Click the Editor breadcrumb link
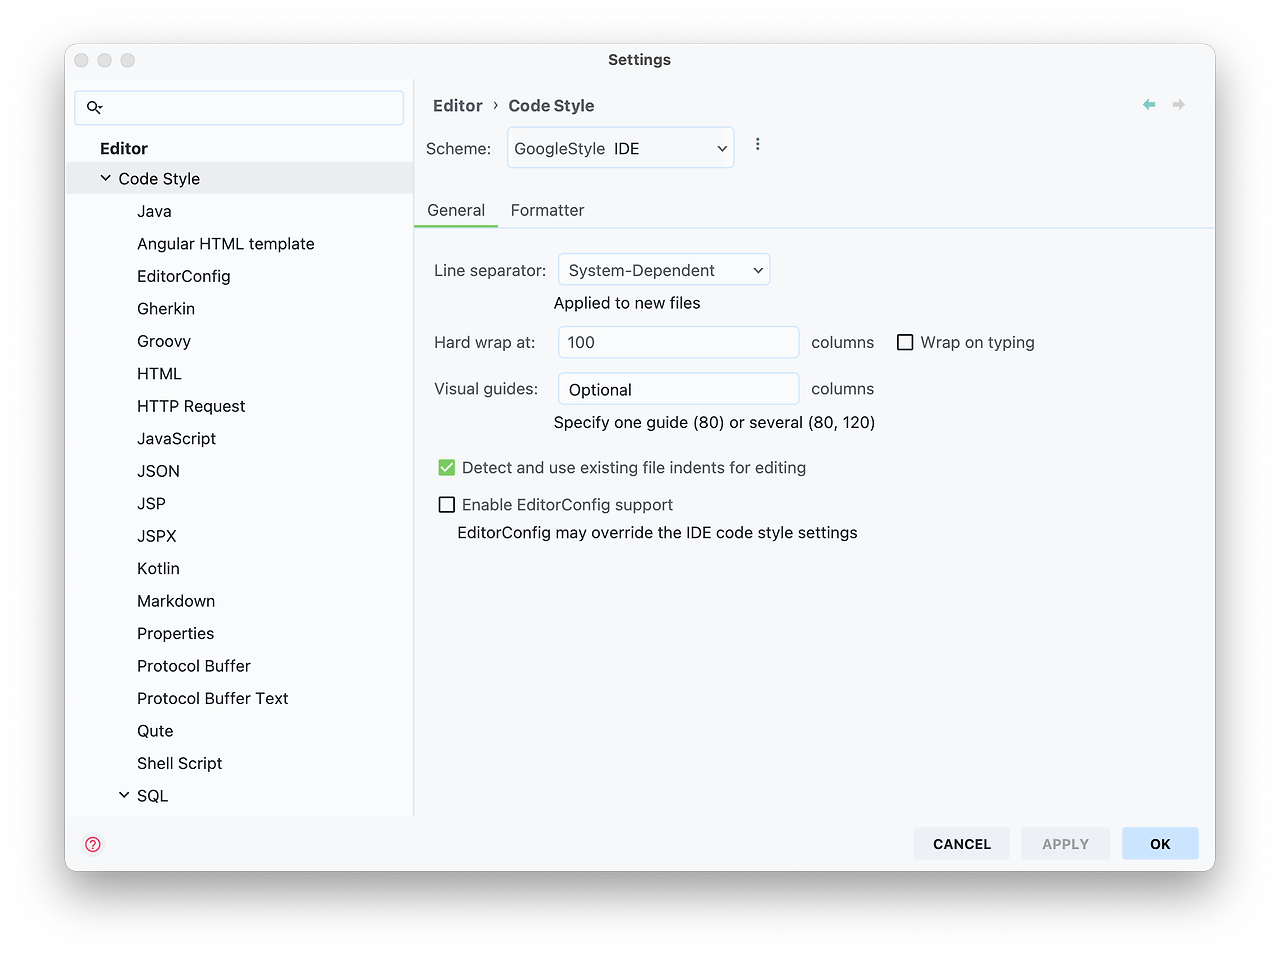This screenshot has width=1280, height=957. 458,105
